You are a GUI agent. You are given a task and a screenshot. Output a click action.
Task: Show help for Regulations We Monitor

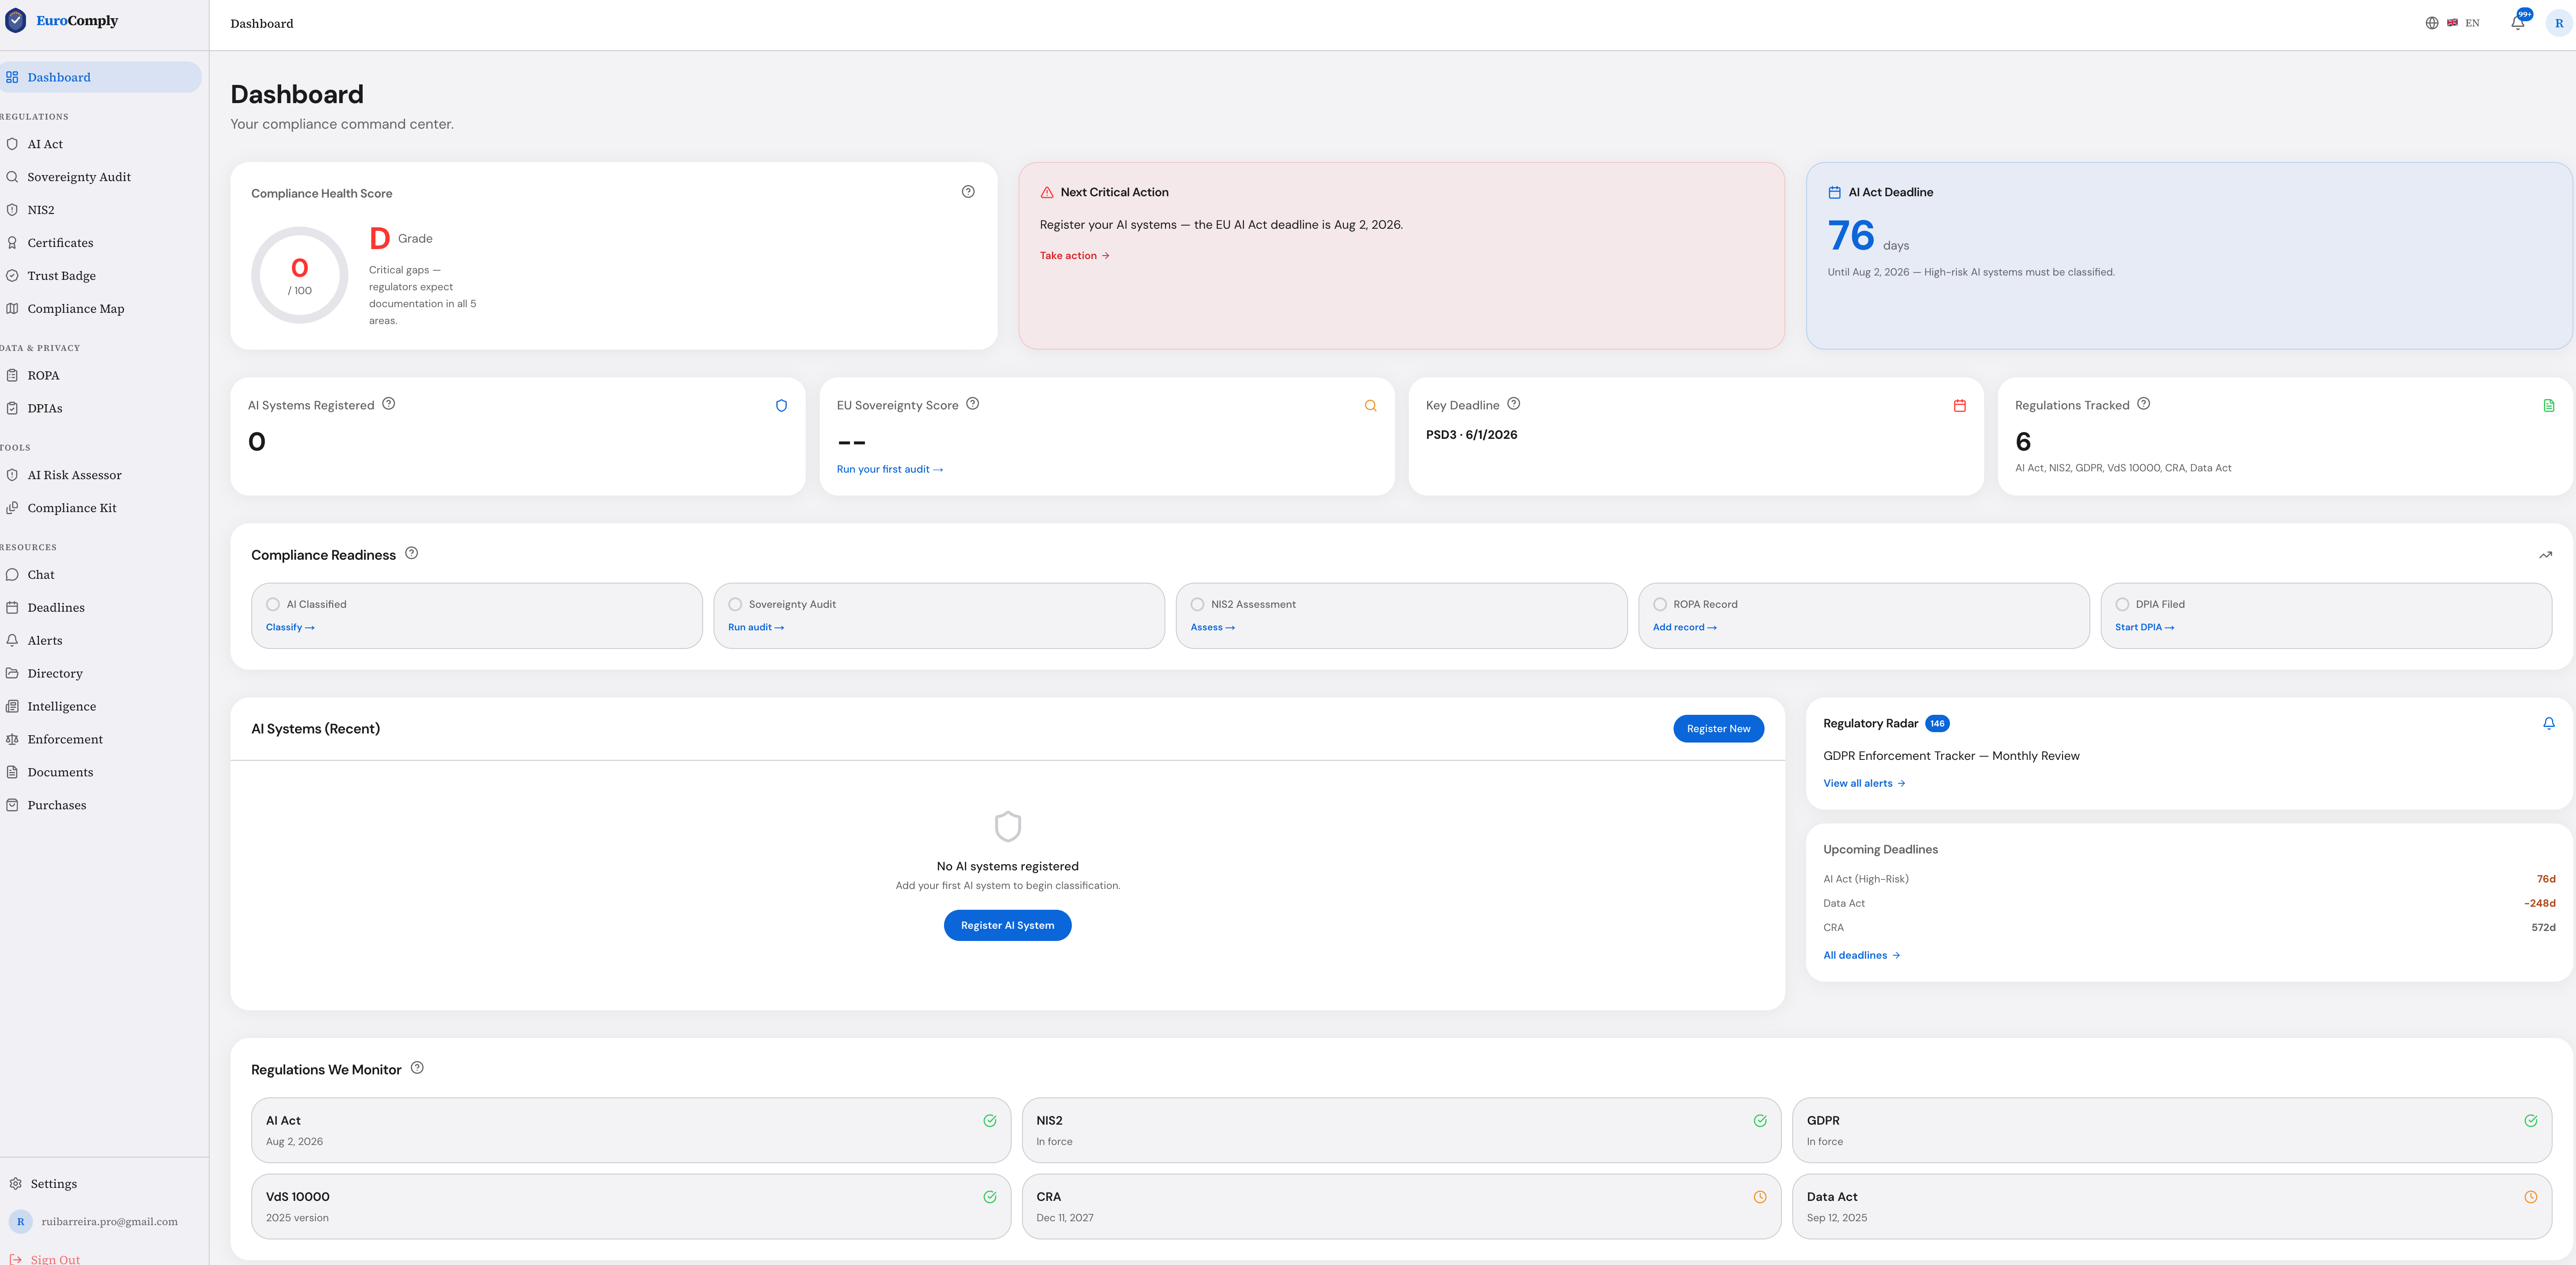click(417, 1068)
